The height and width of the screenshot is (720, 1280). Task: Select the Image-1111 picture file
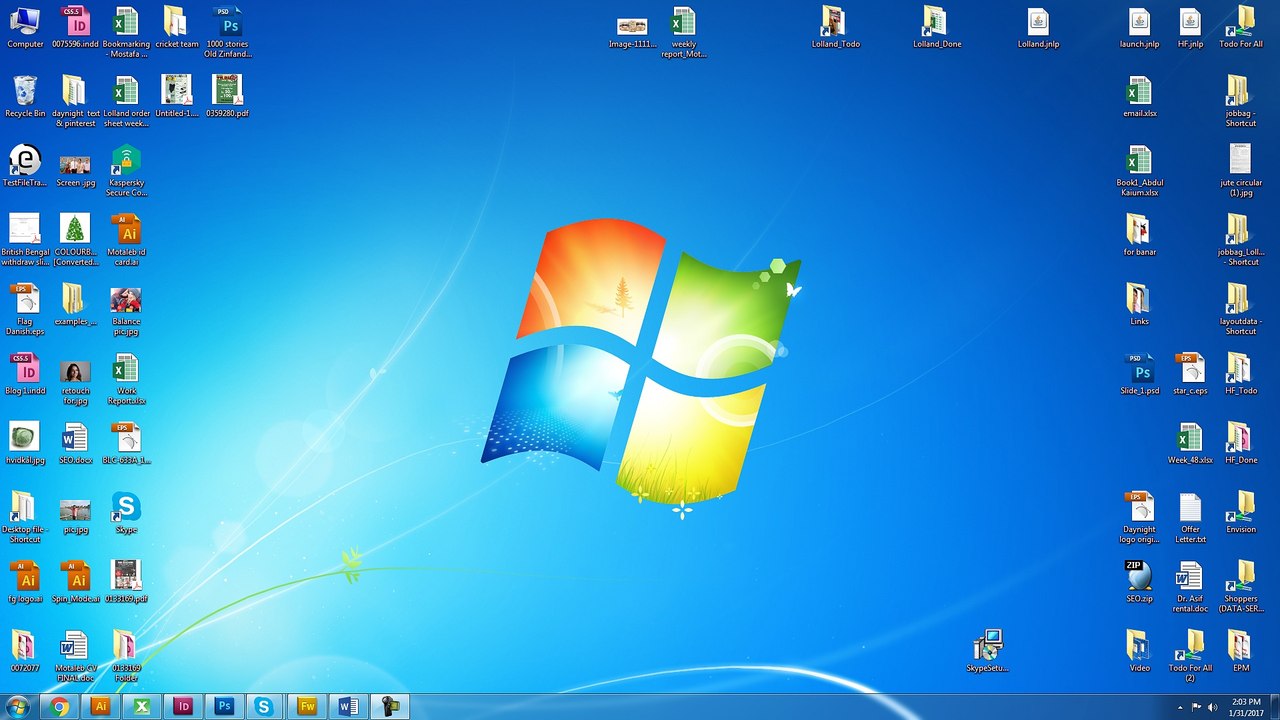point(632,32)
